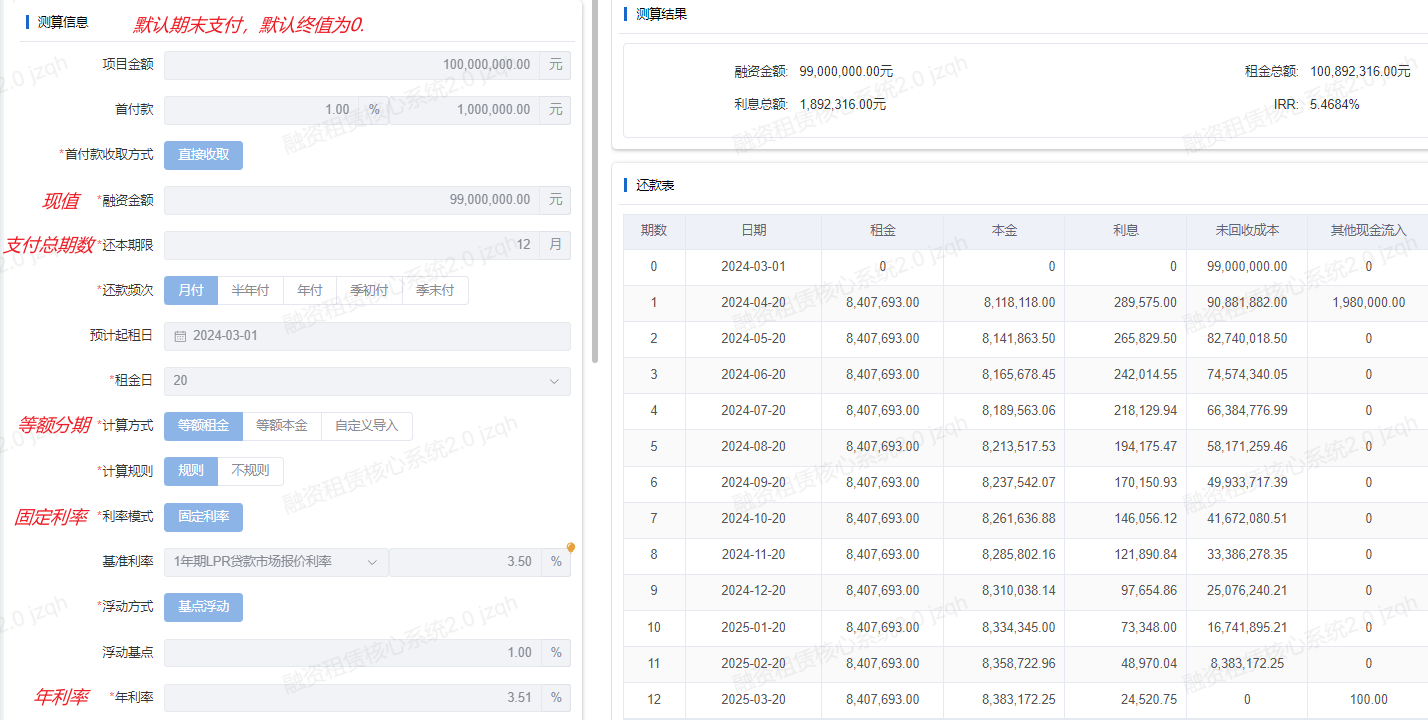Click the calendar icon in 预计起租日 field
This screenshot has width=1428, height=720.
[x=180, y=336]
